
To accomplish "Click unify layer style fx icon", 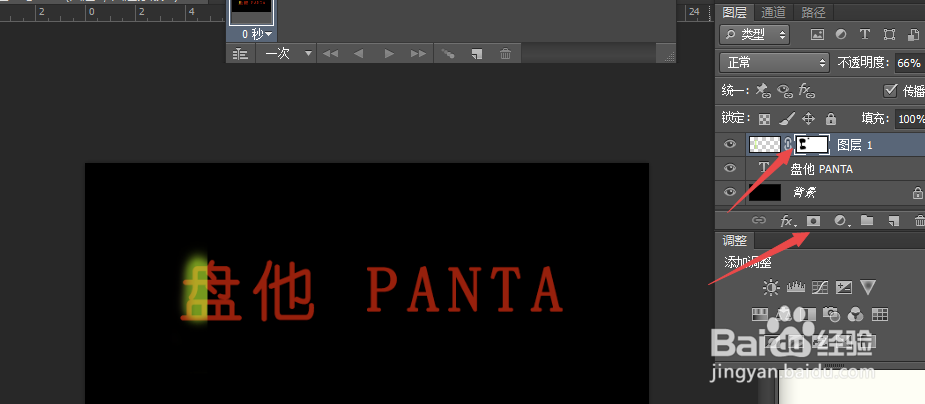I will [806, 90].
